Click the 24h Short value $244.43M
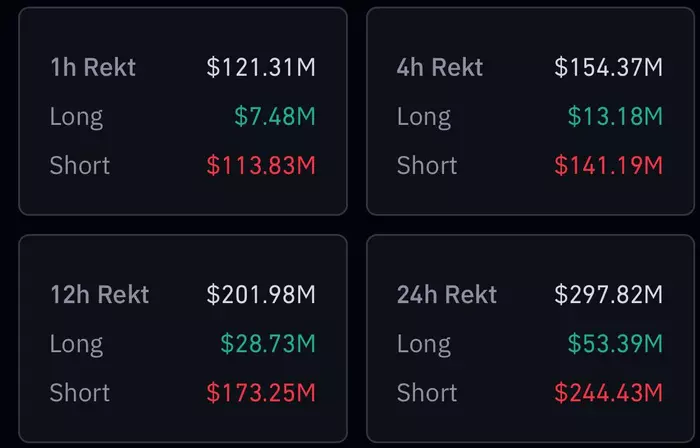The width and height of the screenshot is (700, 448). [x=609, y=393]
